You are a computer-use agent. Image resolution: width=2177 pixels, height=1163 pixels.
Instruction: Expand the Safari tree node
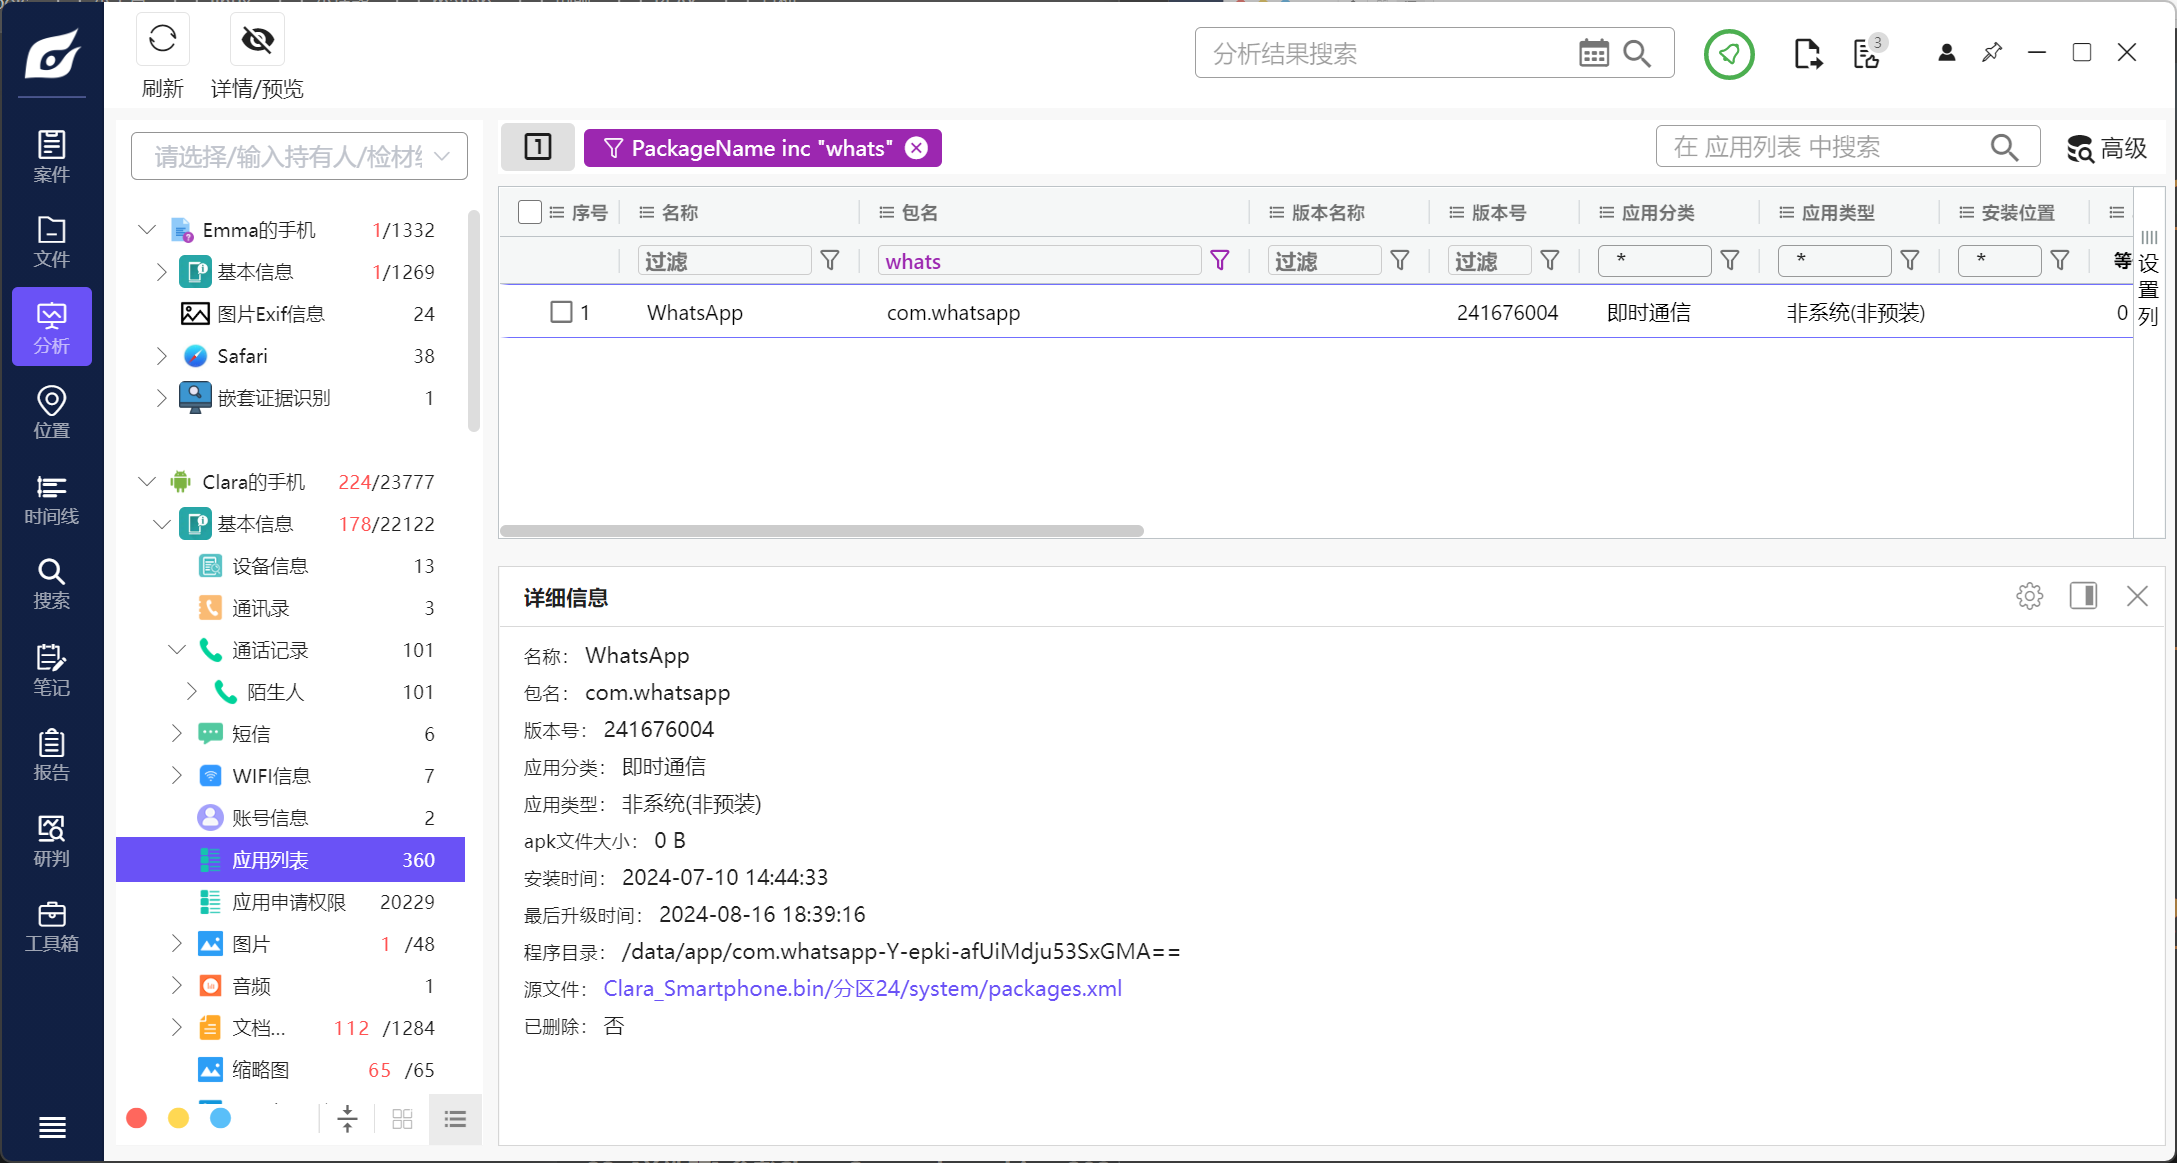pyautogui.click(x=162, y=356)
